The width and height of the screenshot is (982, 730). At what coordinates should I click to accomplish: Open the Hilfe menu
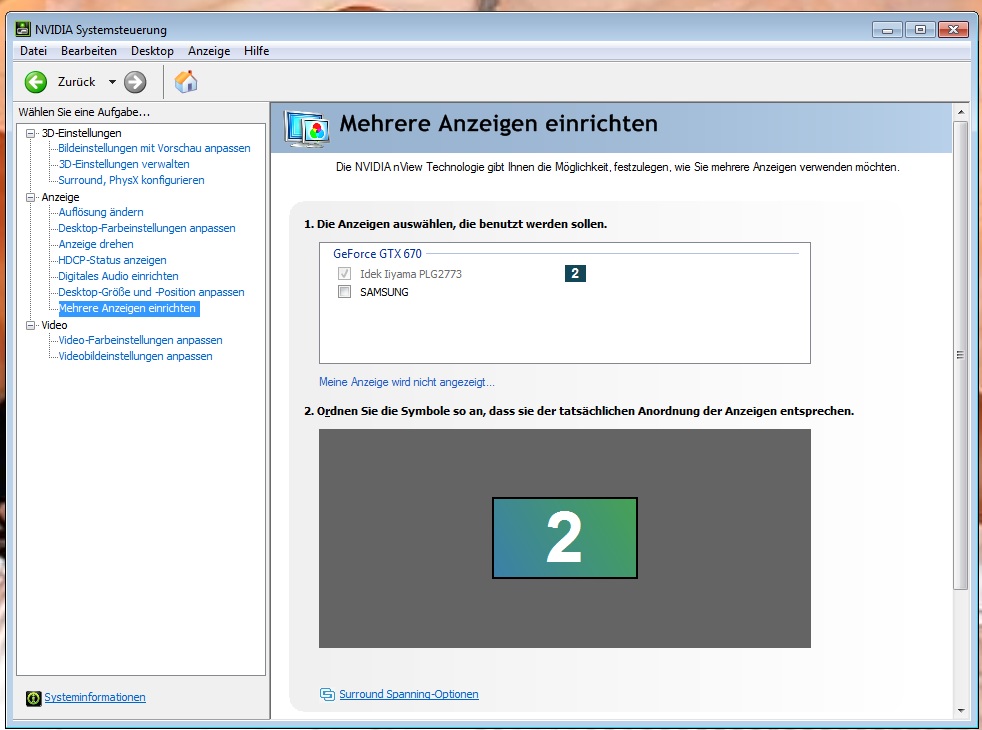pos(256,51)
